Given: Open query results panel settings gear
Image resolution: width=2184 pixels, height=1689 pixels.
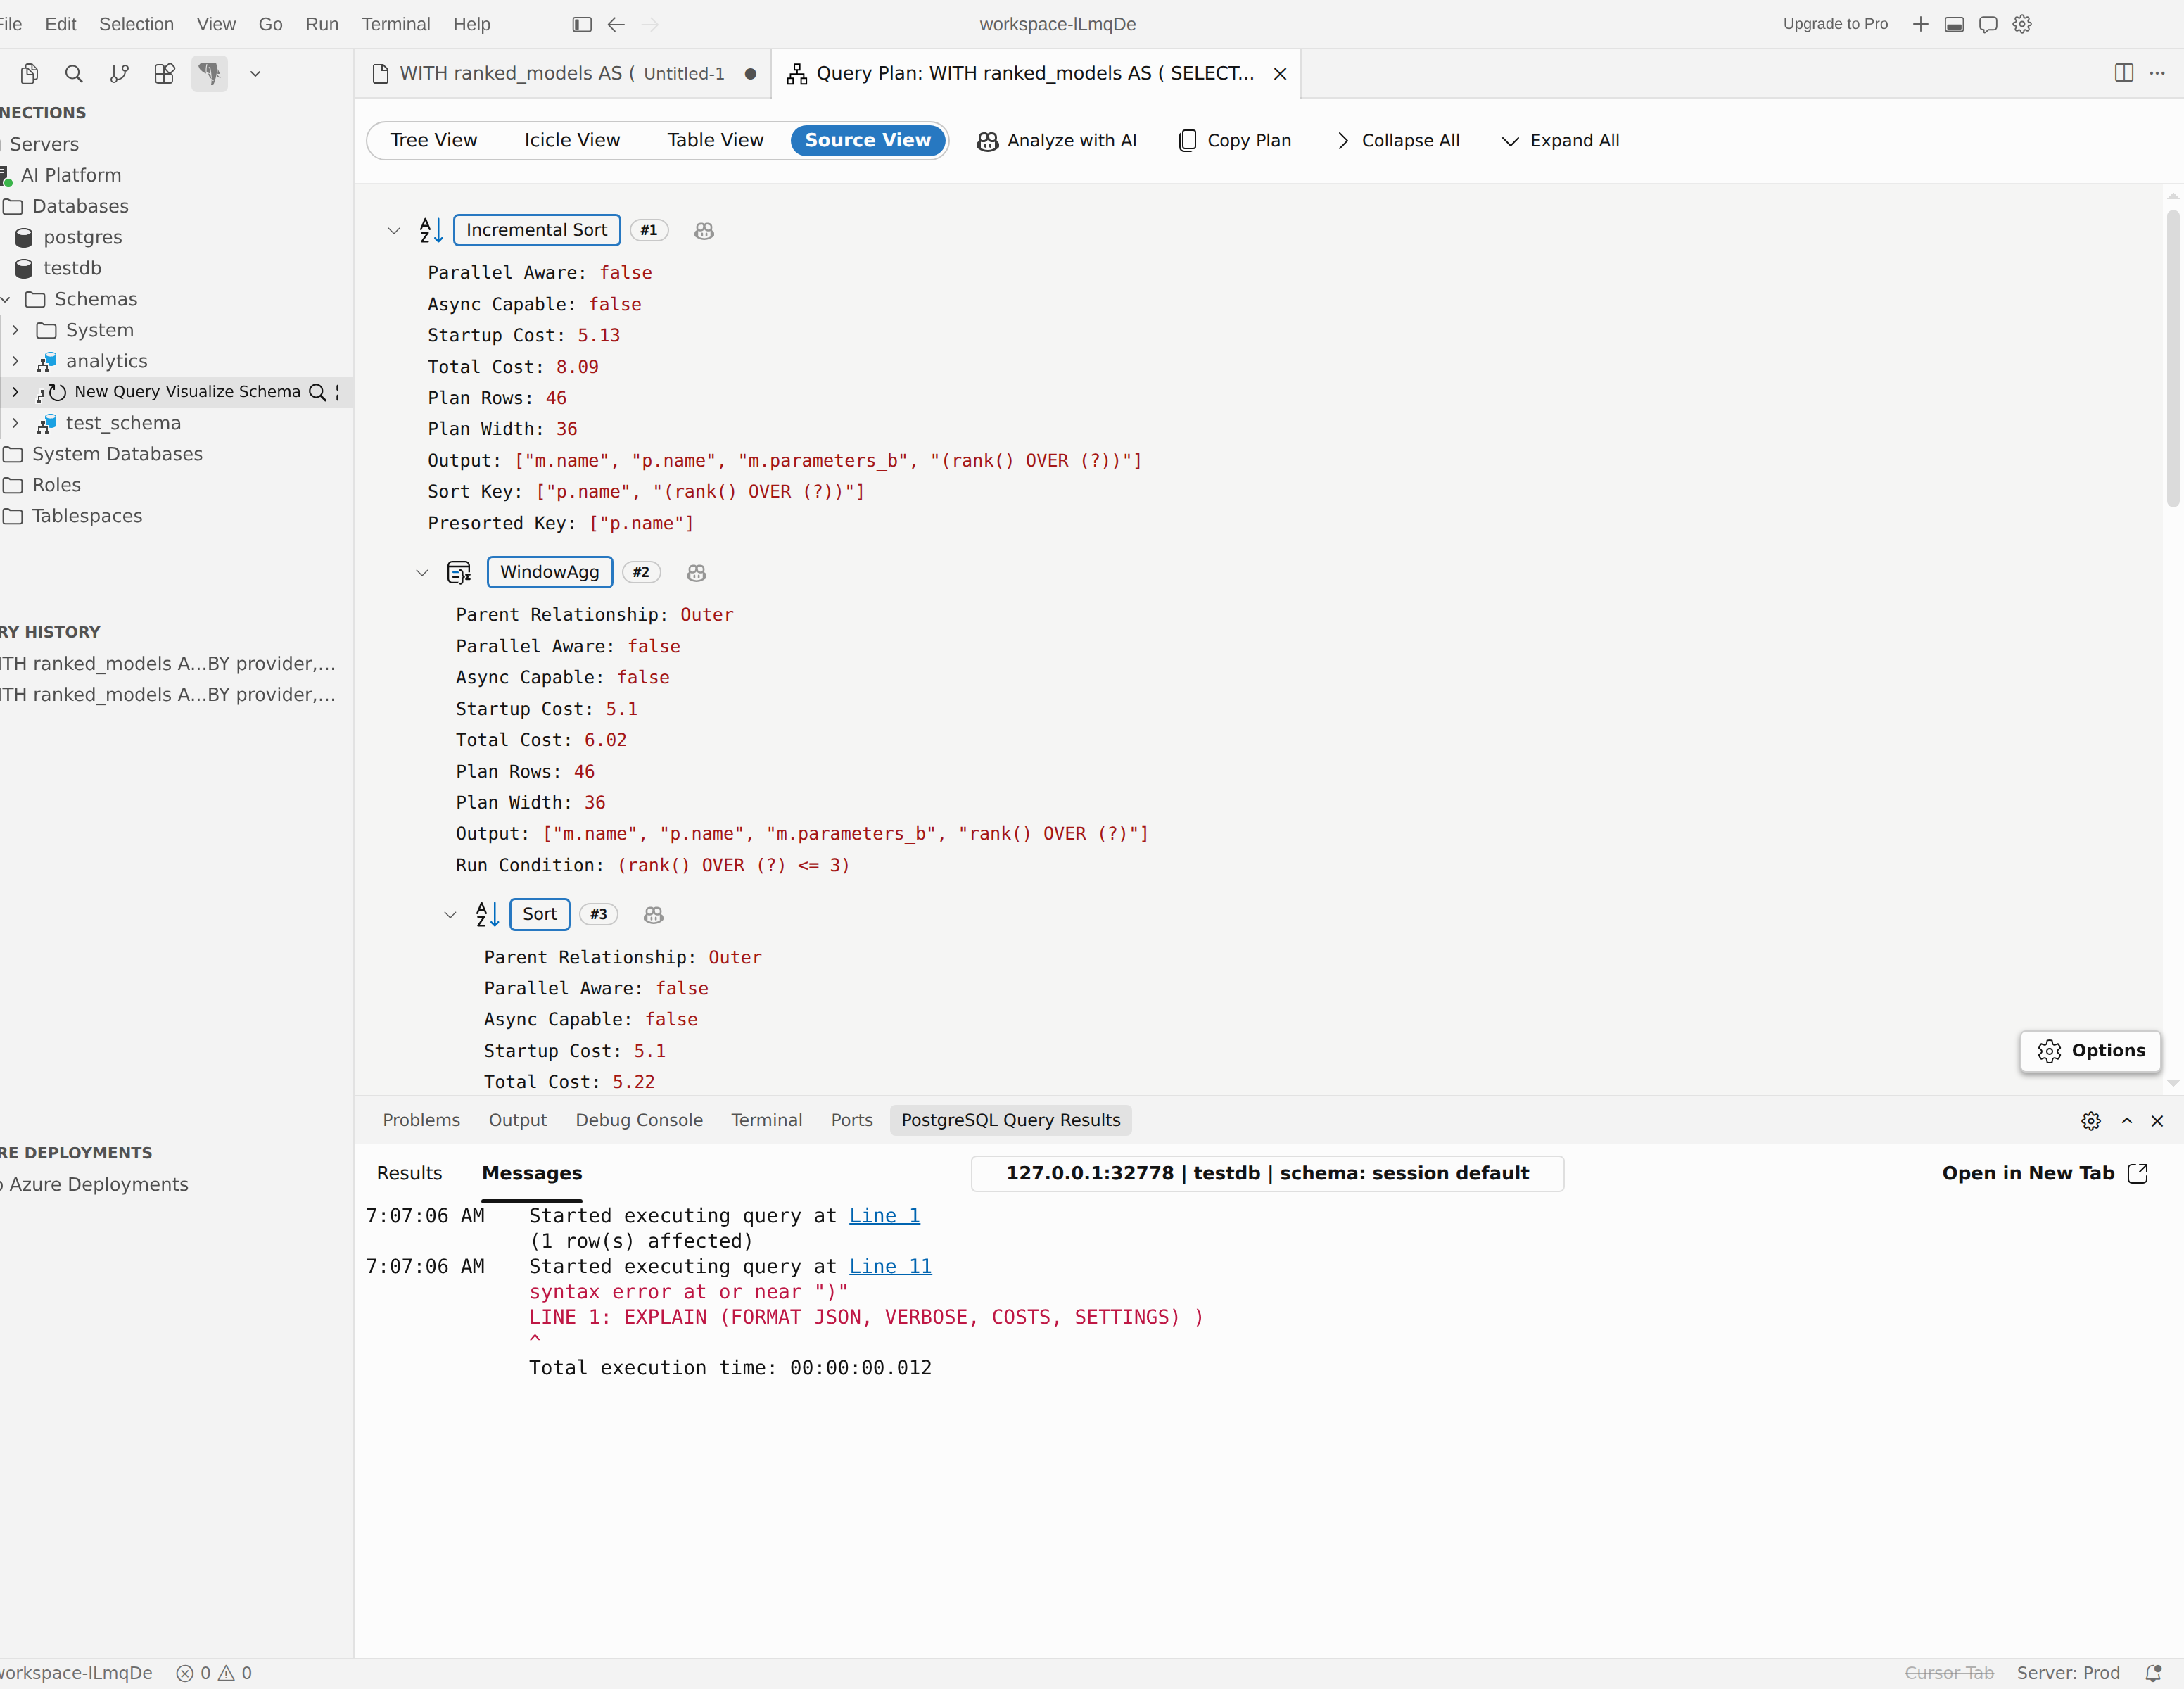Looking at the screenshot, I should click(2091, 1121).
